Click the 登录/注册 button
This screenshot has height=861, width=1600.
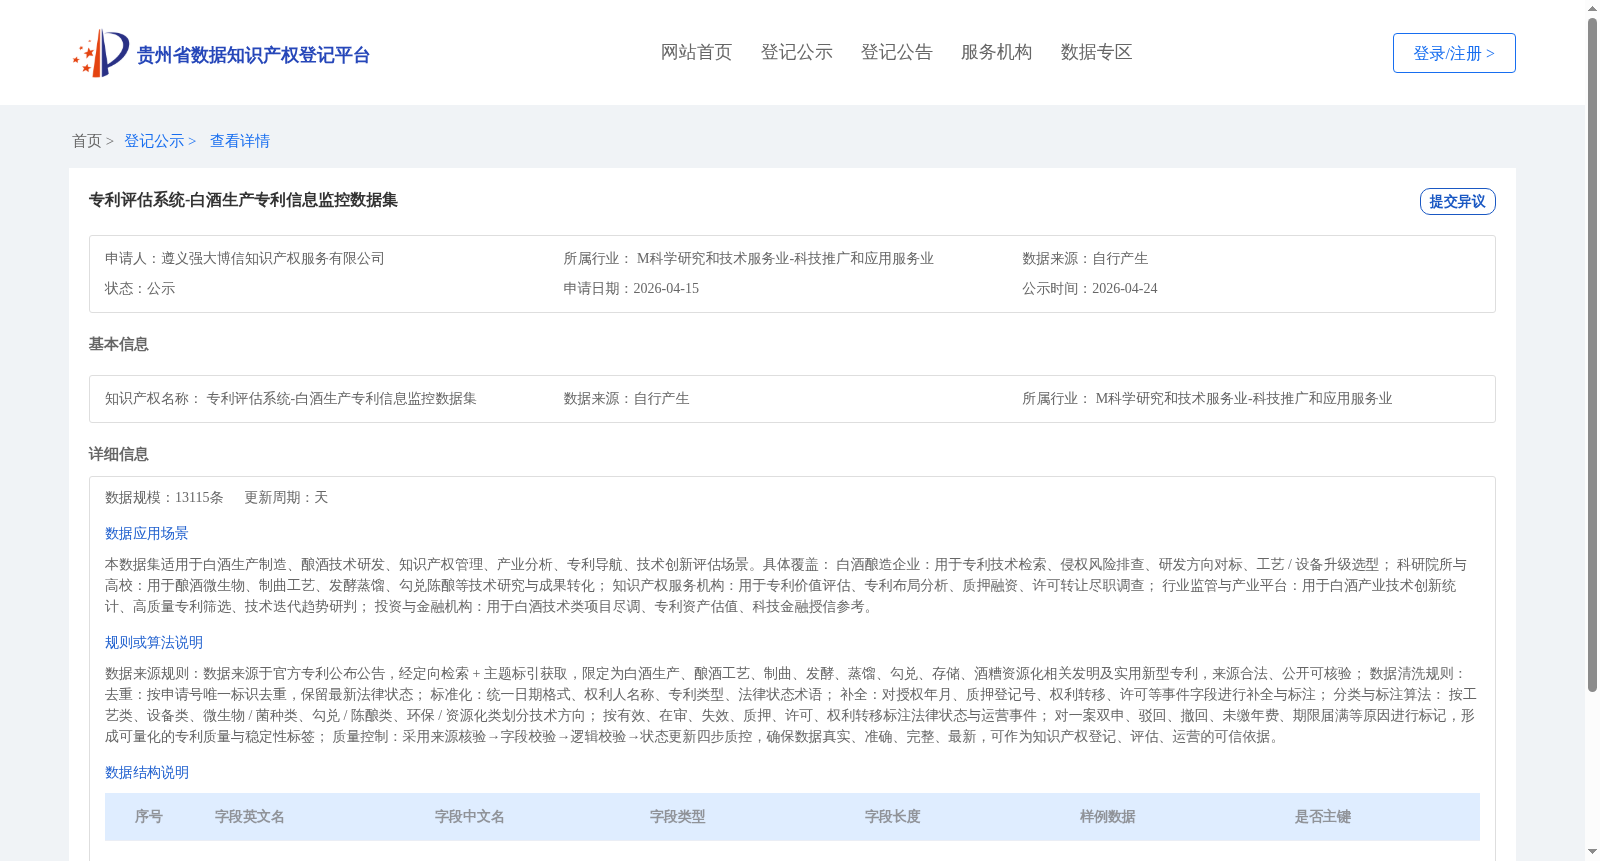(1454, 53)
